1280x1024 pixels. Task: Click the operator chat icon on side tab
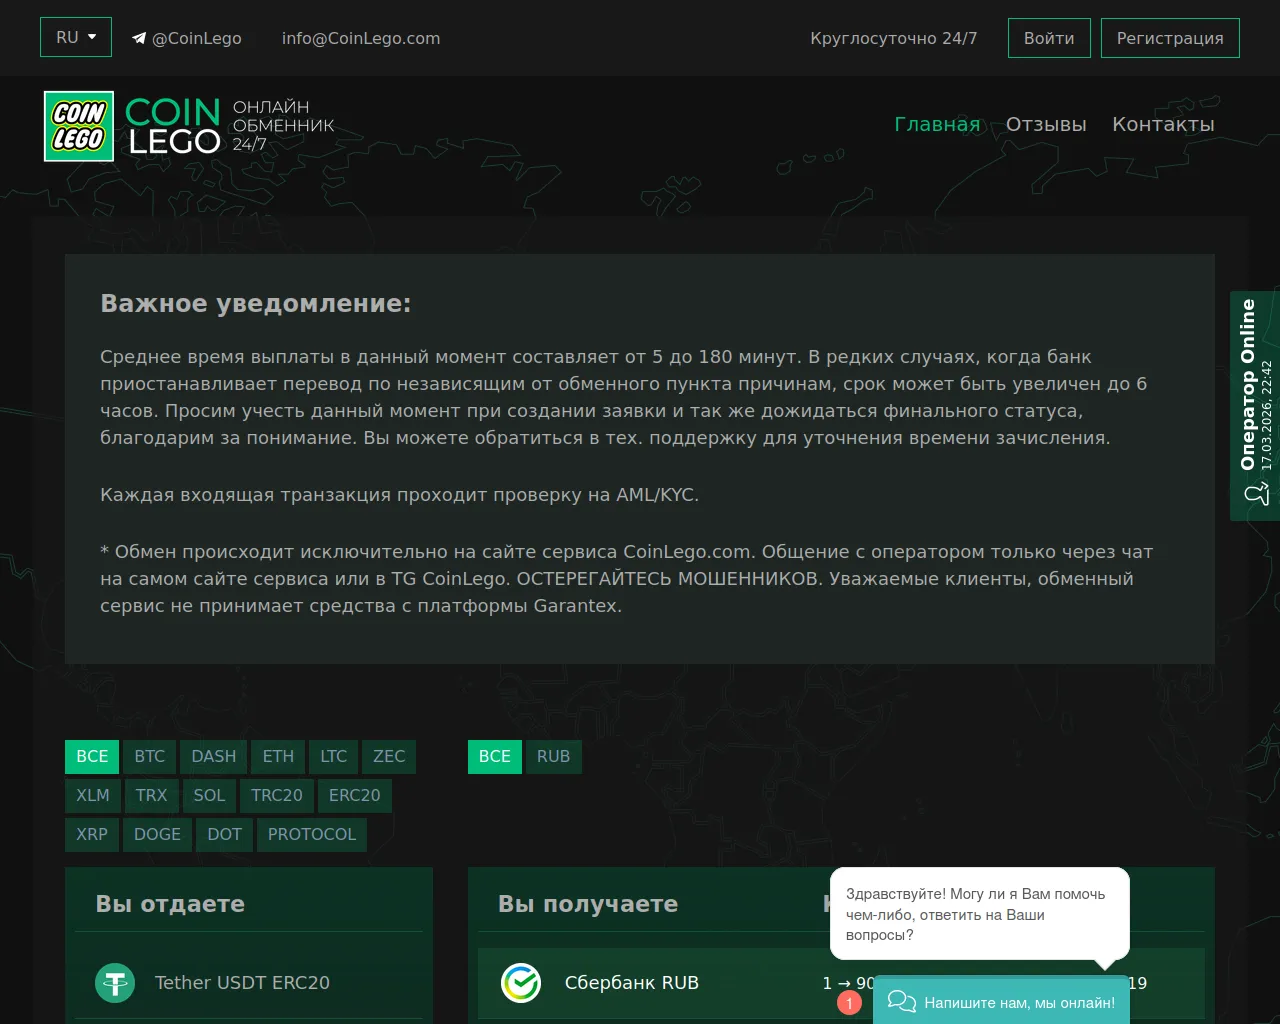click(1256, 494)
